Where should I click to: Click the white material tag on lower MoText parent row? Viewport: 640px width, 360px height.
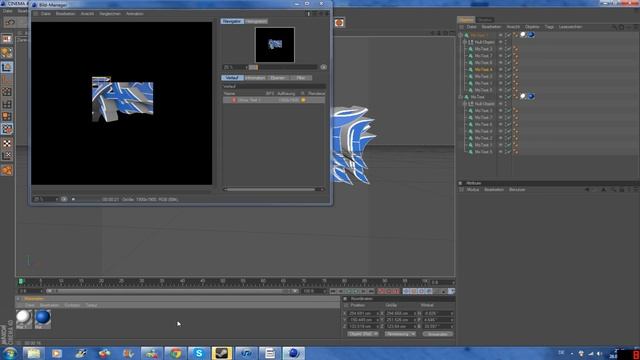pyautogui.click(x=523, y=97)
